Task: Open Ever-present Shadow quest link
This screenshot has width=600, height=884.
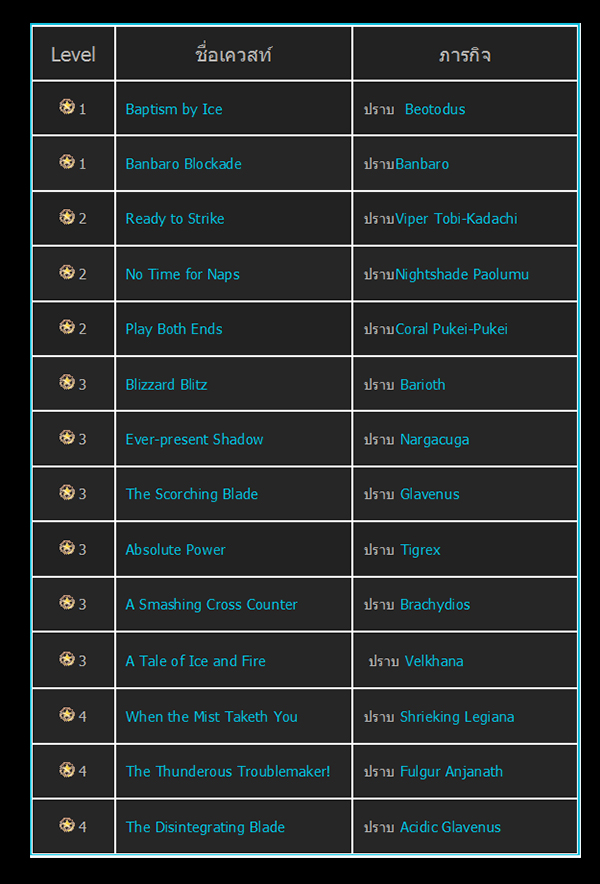Action: [x=194, y=439]
